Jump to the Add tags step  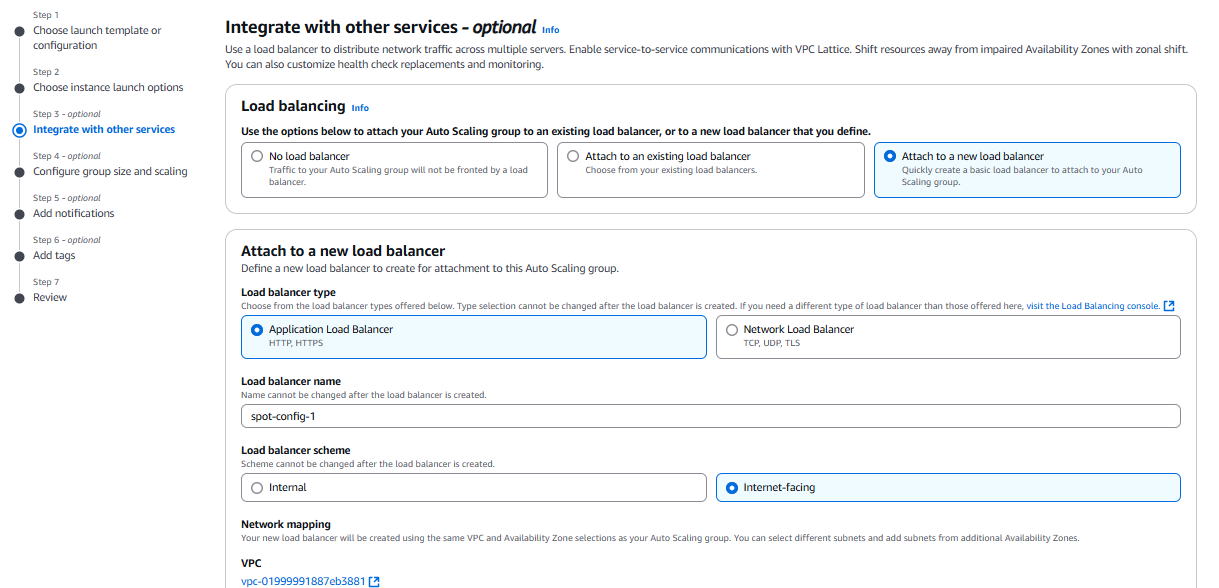(x=54, y=255)
